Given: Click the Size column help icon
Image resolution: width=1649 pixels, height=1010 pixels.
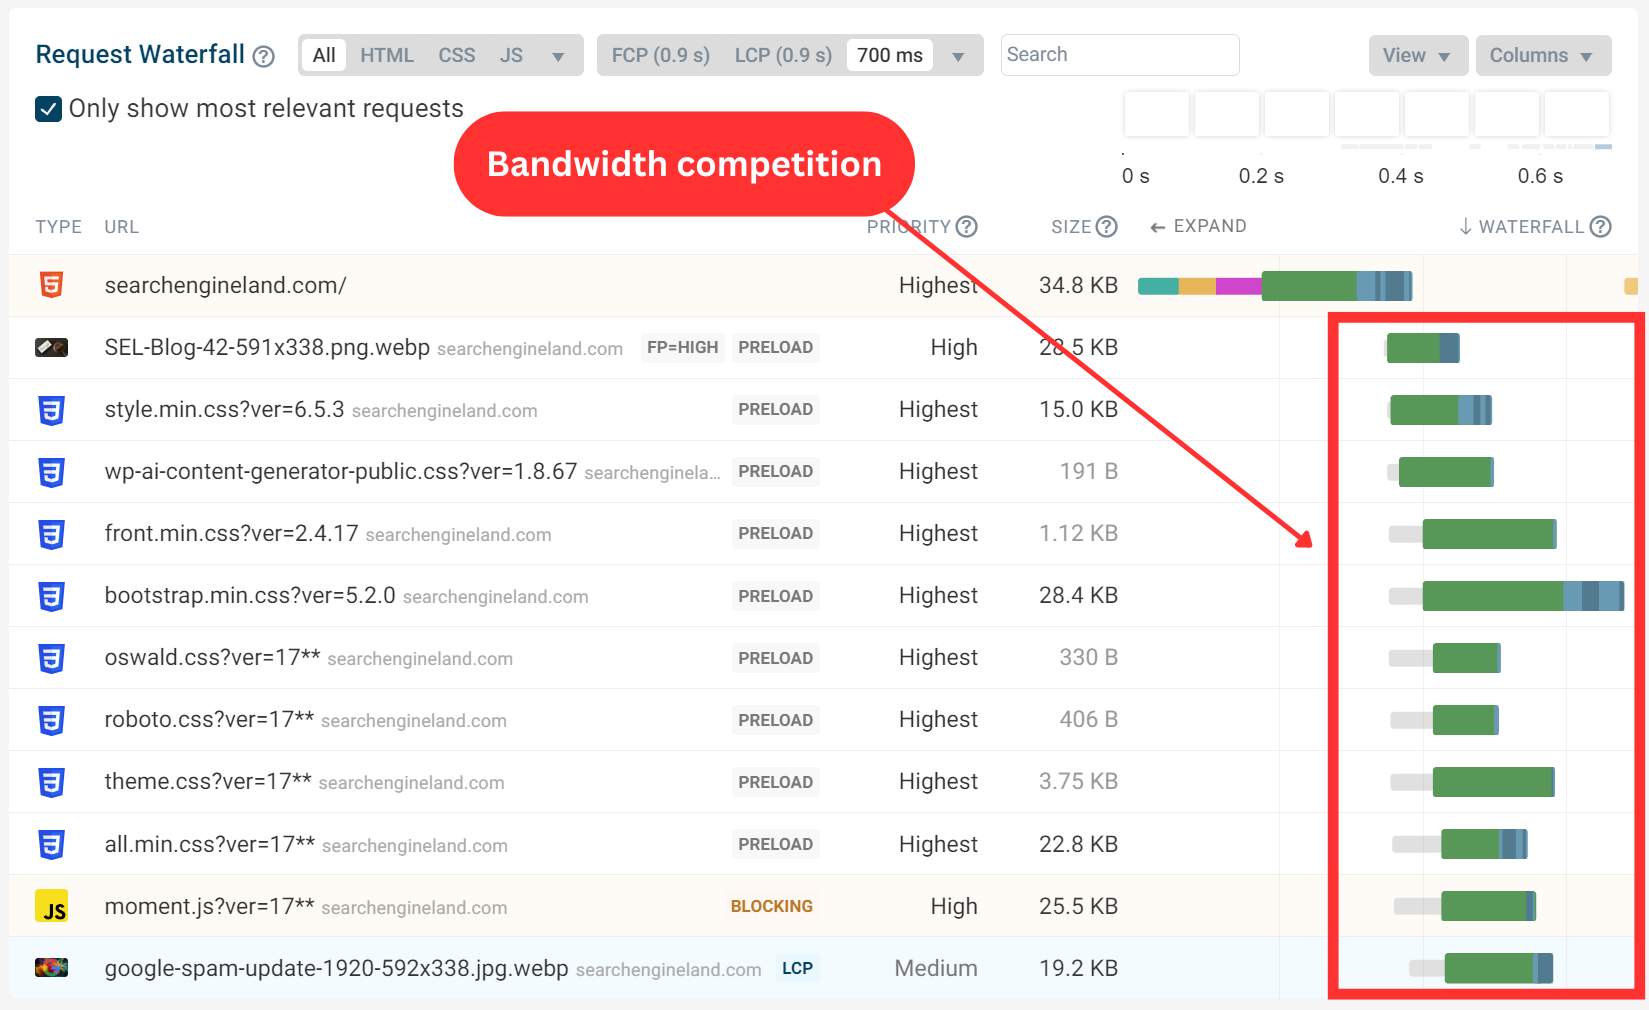Looking at the screenshot, I should click(1106, 227).
